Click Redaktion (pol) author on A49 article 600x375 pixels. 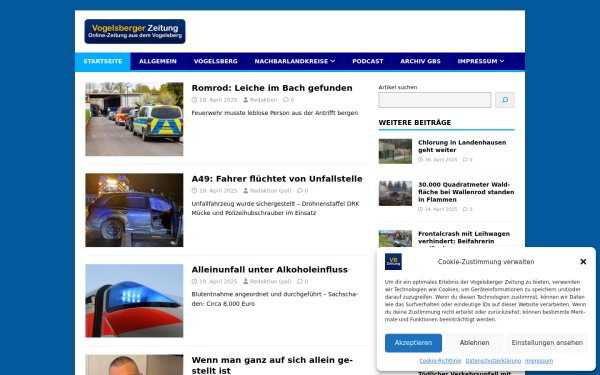[x=271, y=191]
